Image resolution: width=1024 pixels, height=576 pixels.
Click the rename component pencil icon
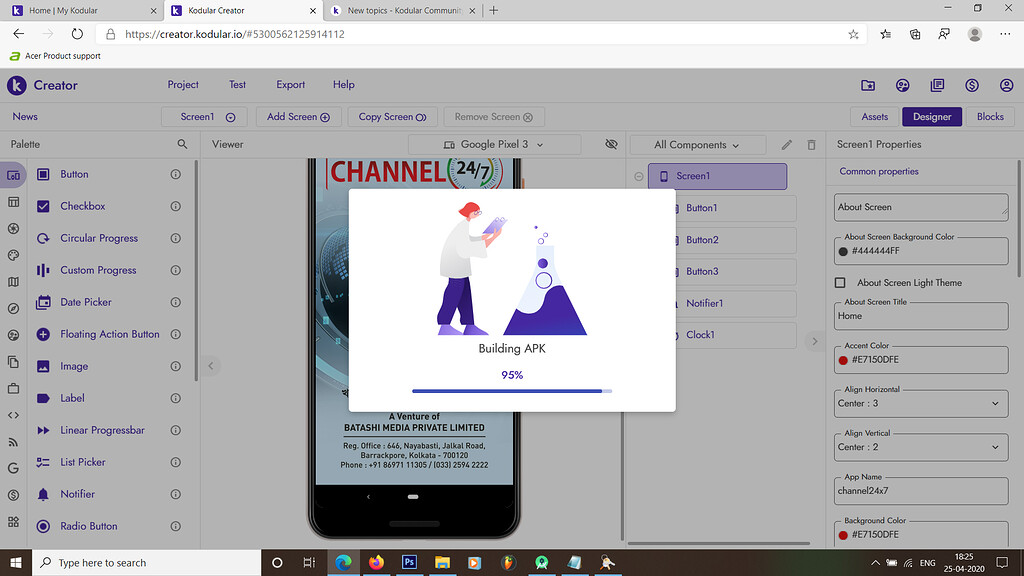tap(787, 145)
